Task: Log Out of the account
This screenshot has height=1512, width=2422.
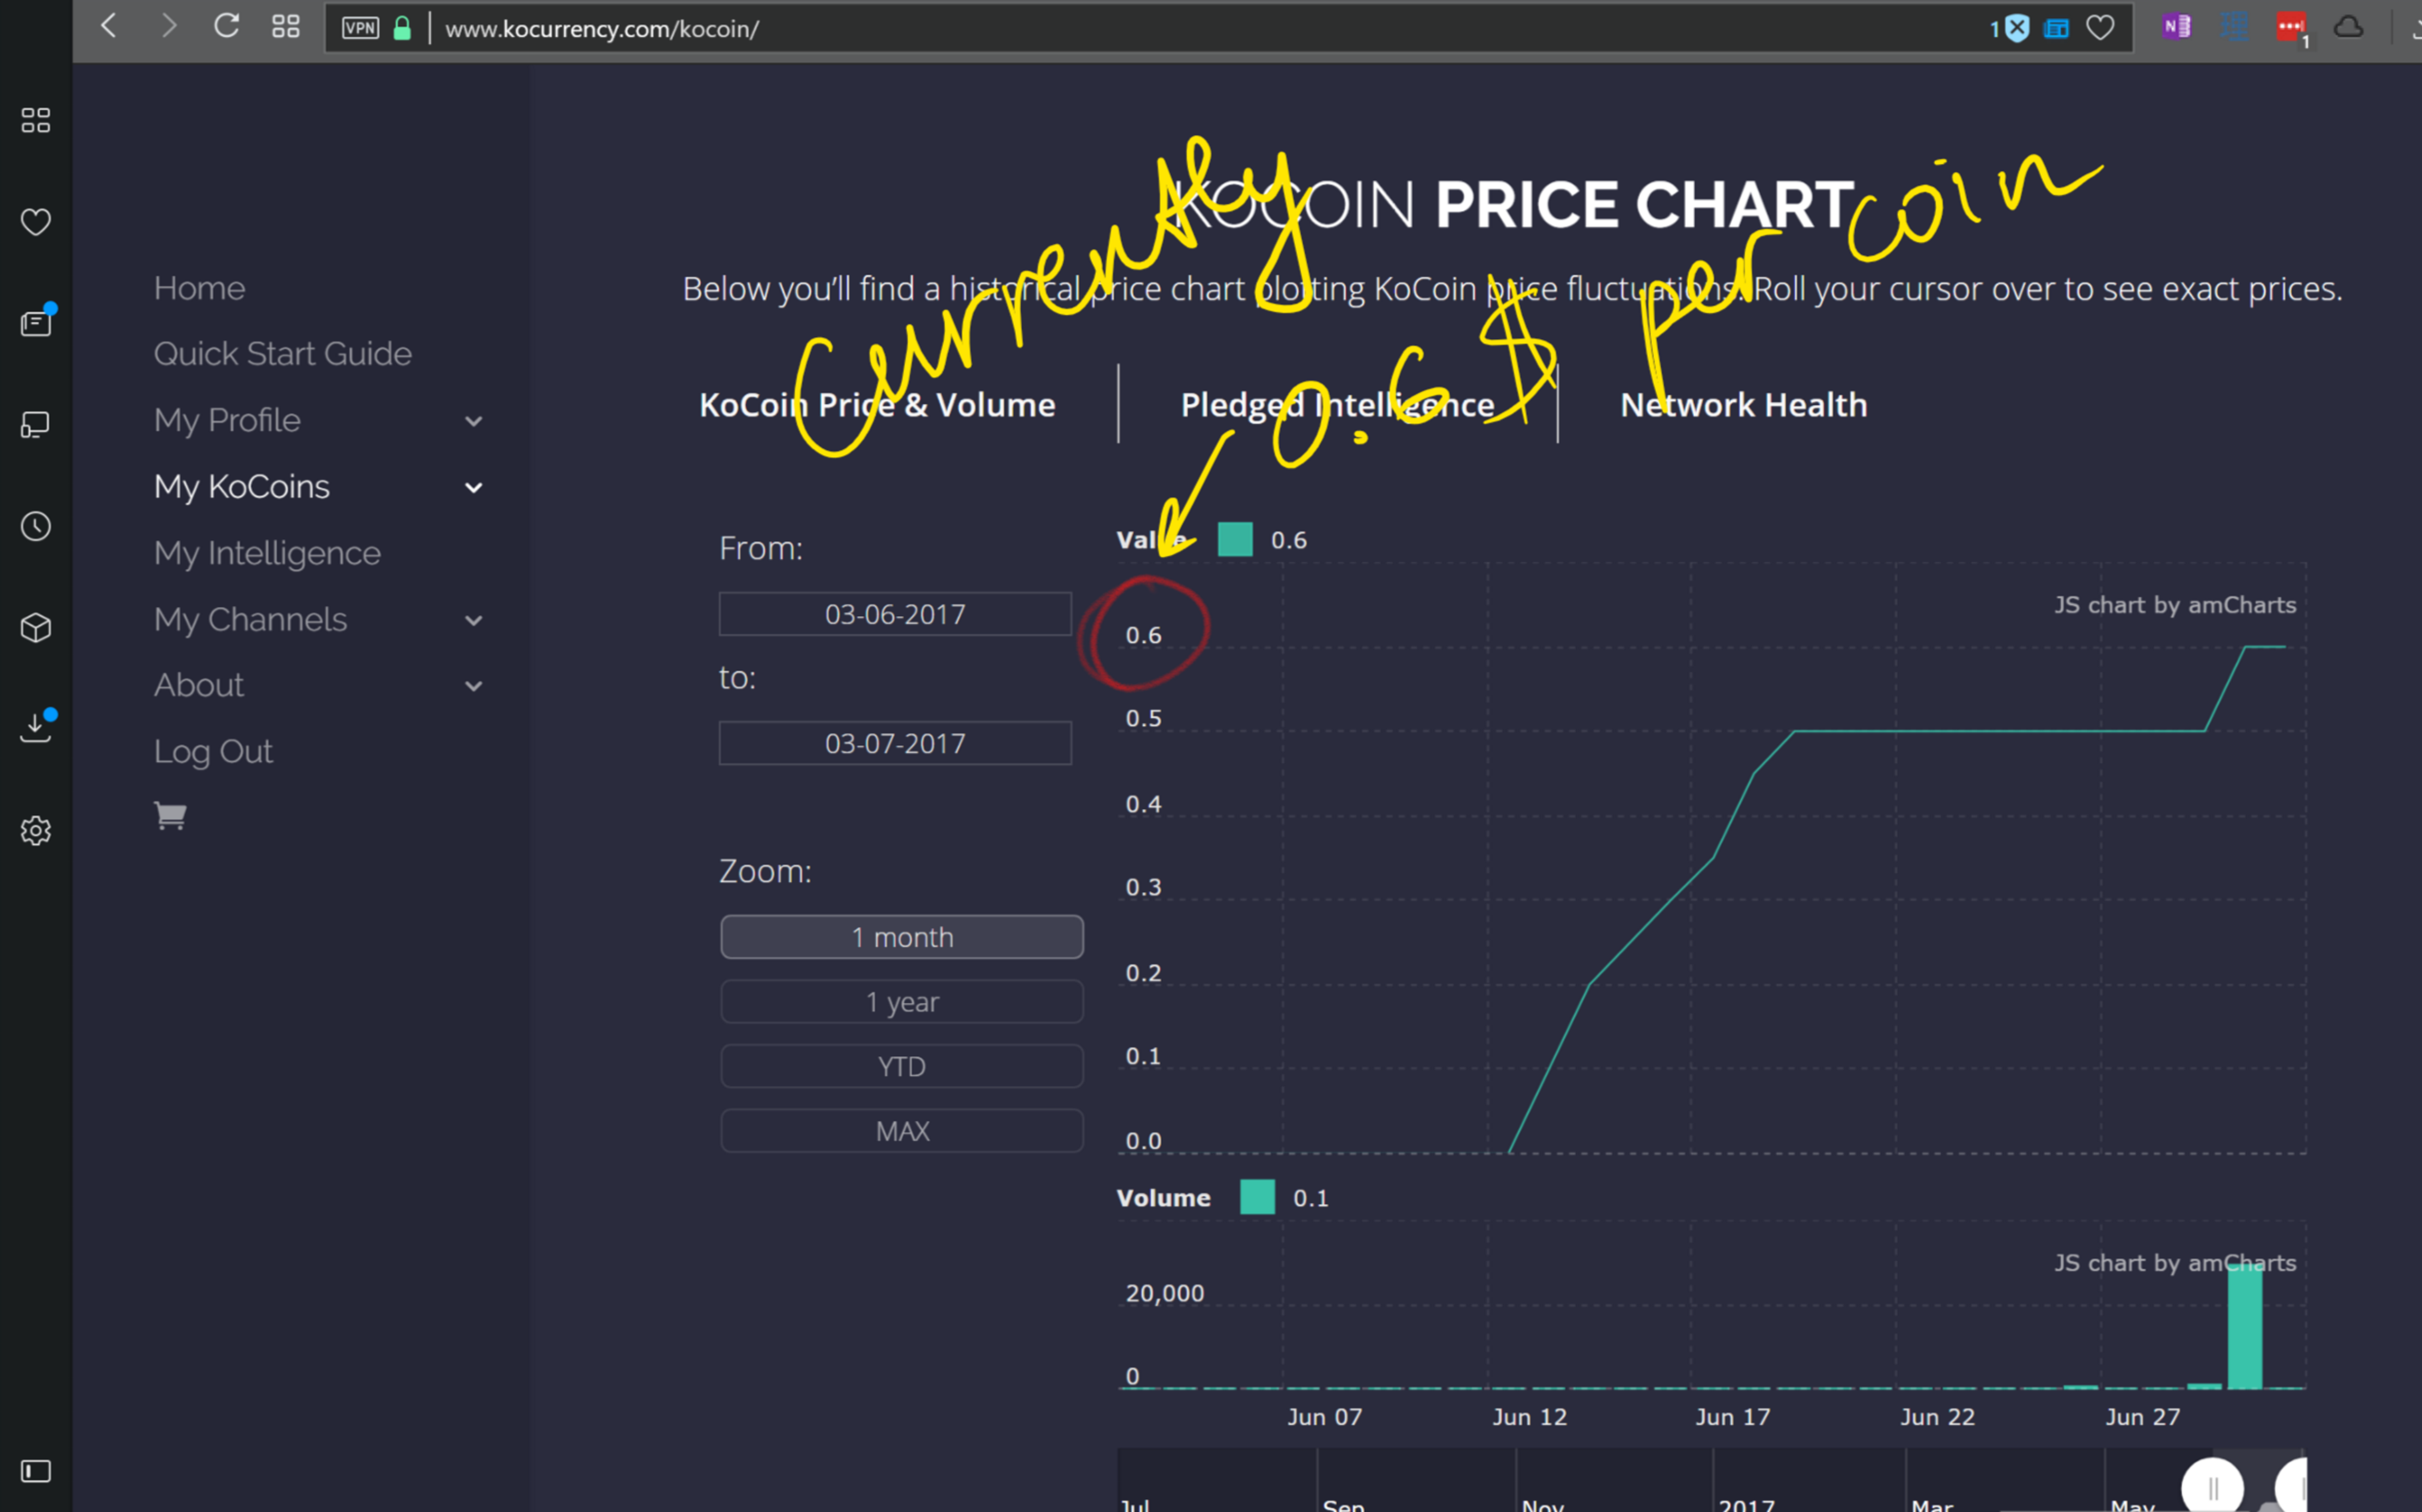Action: point(213,752)
